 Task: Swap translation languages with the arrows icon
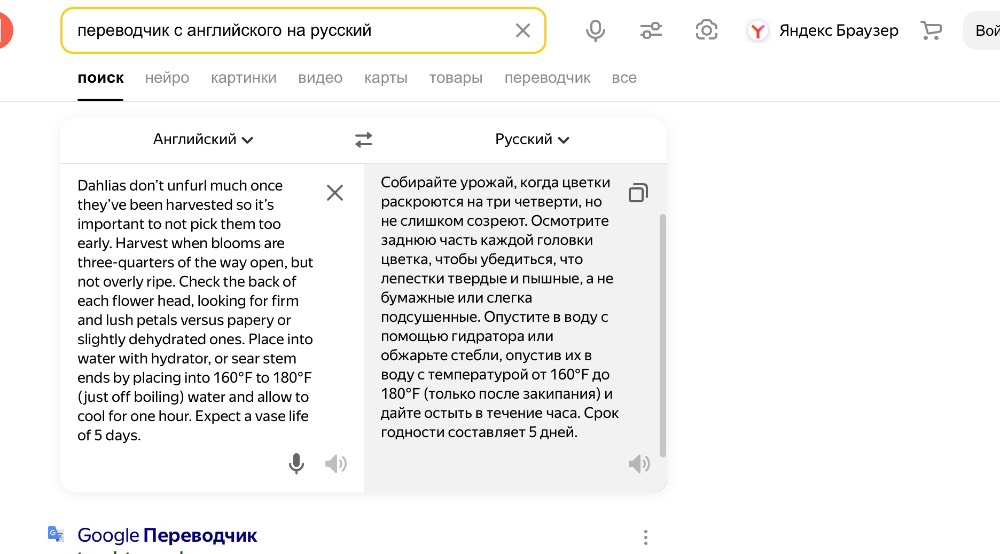[364, 140]
